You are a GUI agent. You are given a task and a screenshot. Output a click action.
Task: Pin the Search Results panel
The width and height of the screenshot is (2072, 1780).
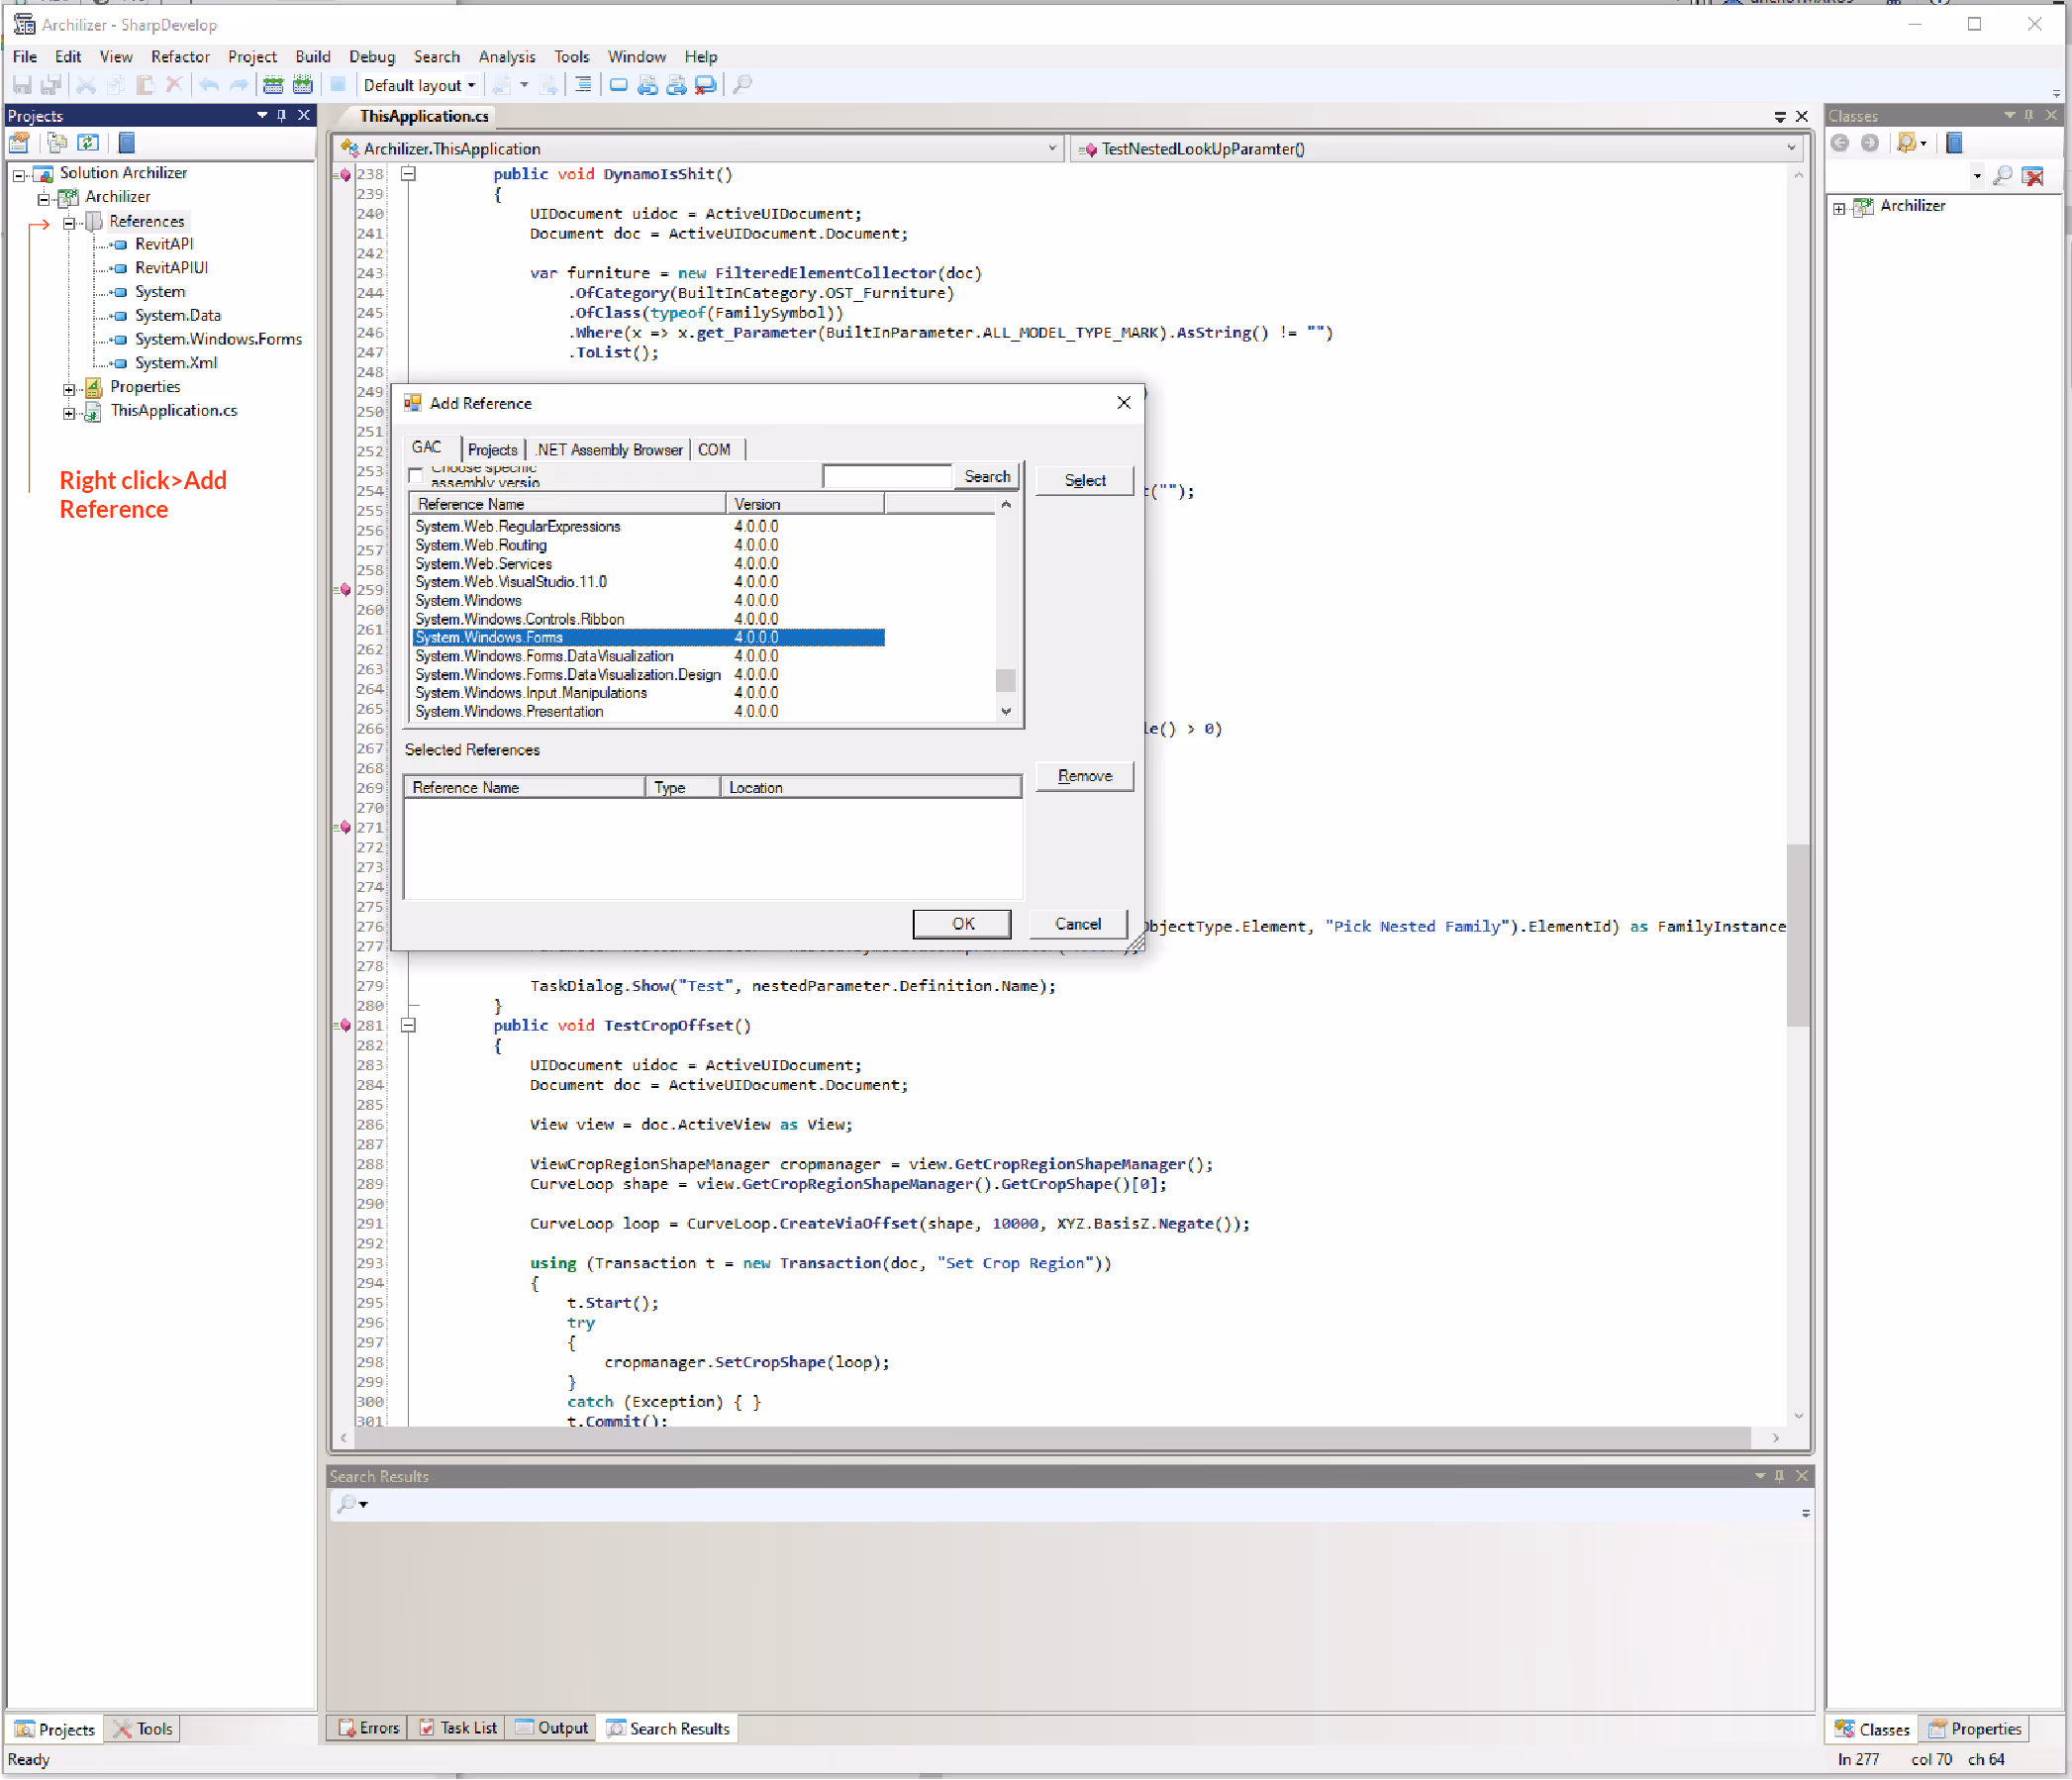1779,1476
